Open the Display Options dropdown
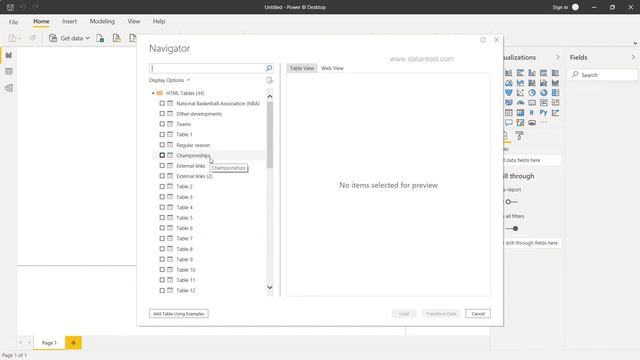The height and width of the screenshot is (360, 640). pos(169,80)
